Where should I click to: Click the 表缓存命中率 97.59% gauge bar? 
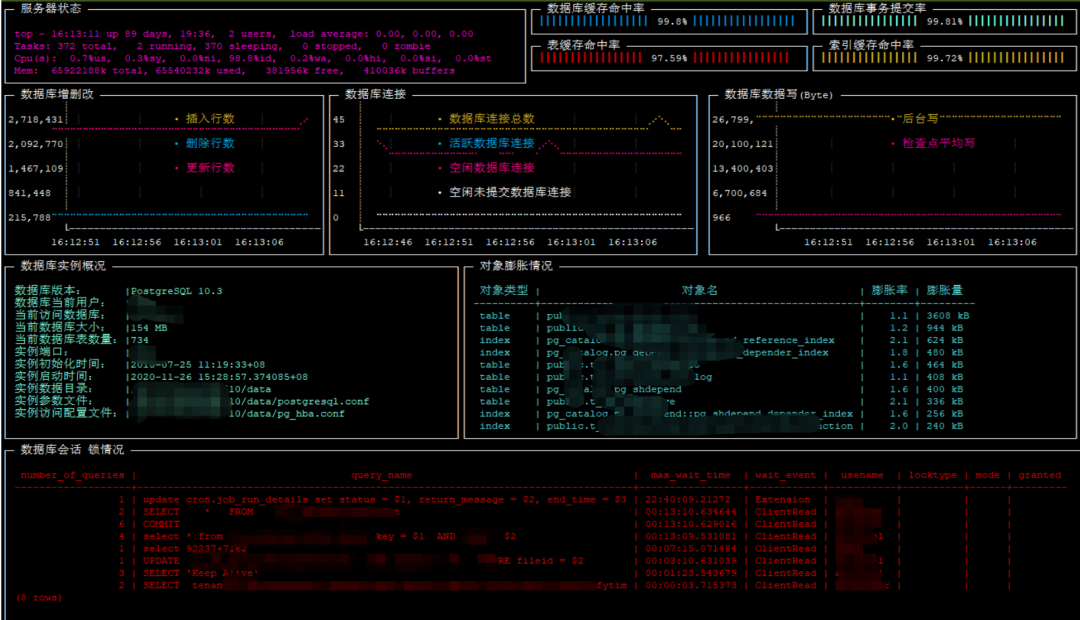tap(669, 58)
